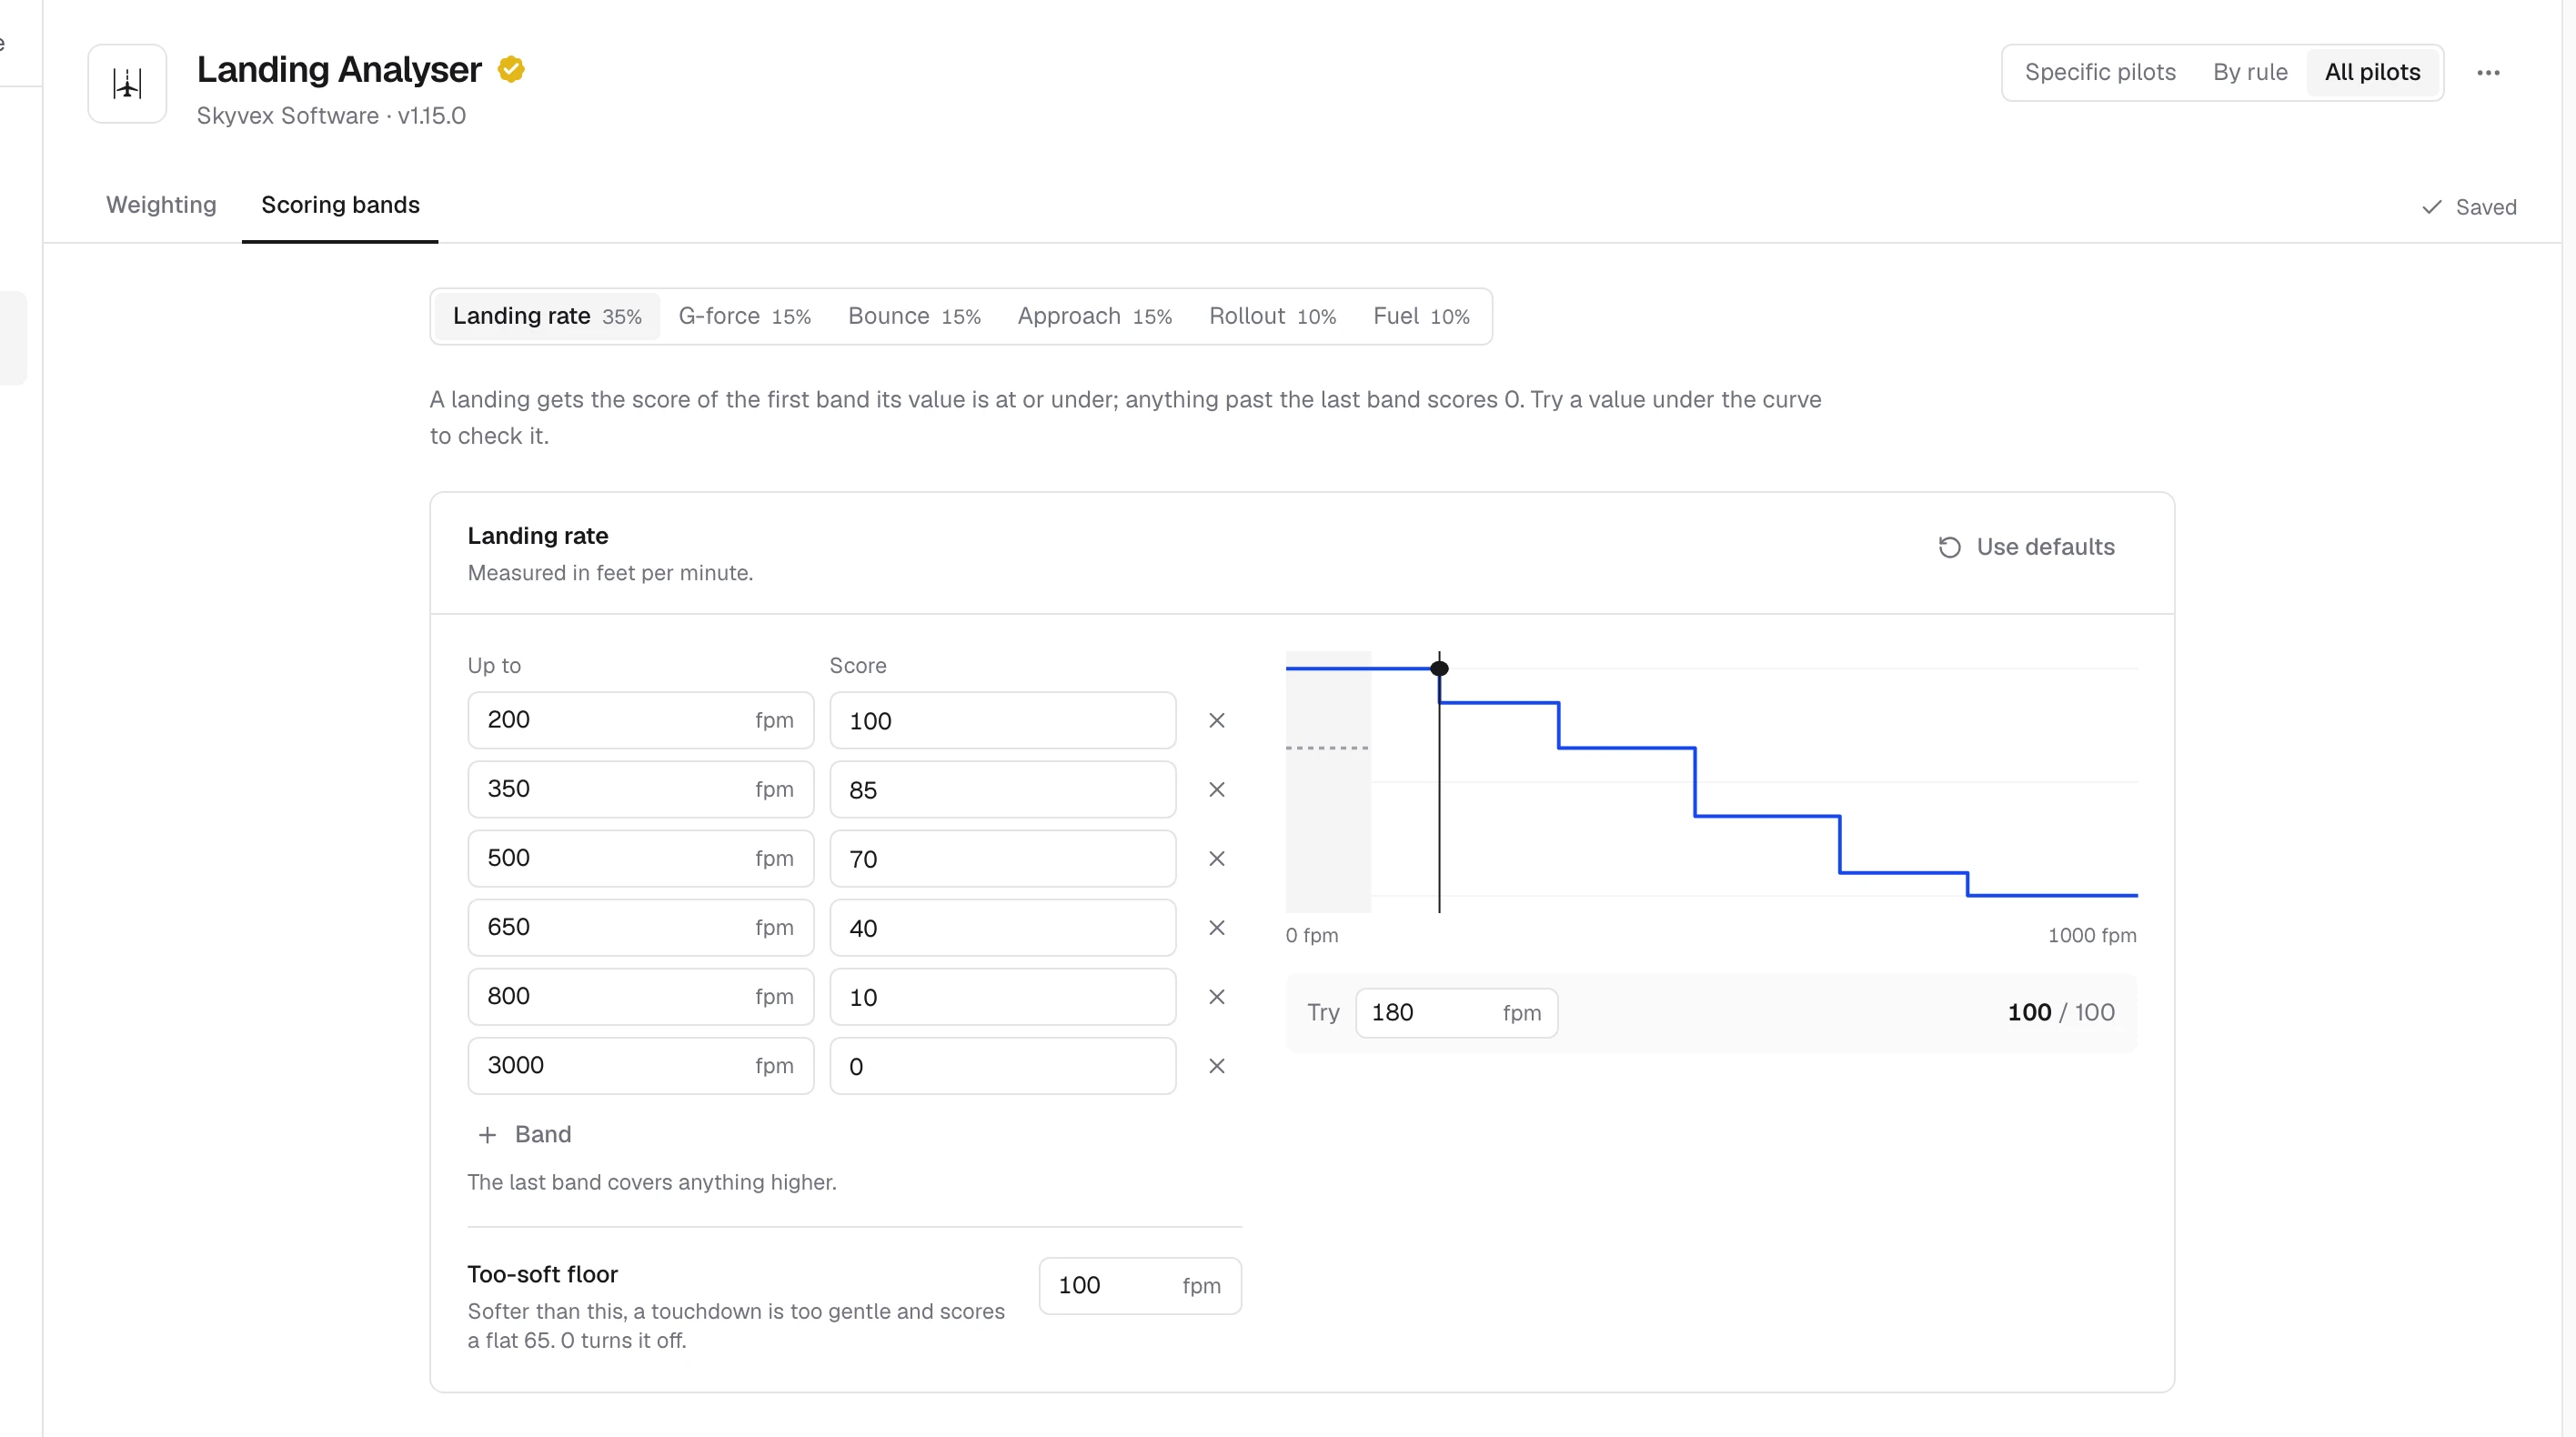
Task: Click the Try value field showing 180
Action: 1456,1013
